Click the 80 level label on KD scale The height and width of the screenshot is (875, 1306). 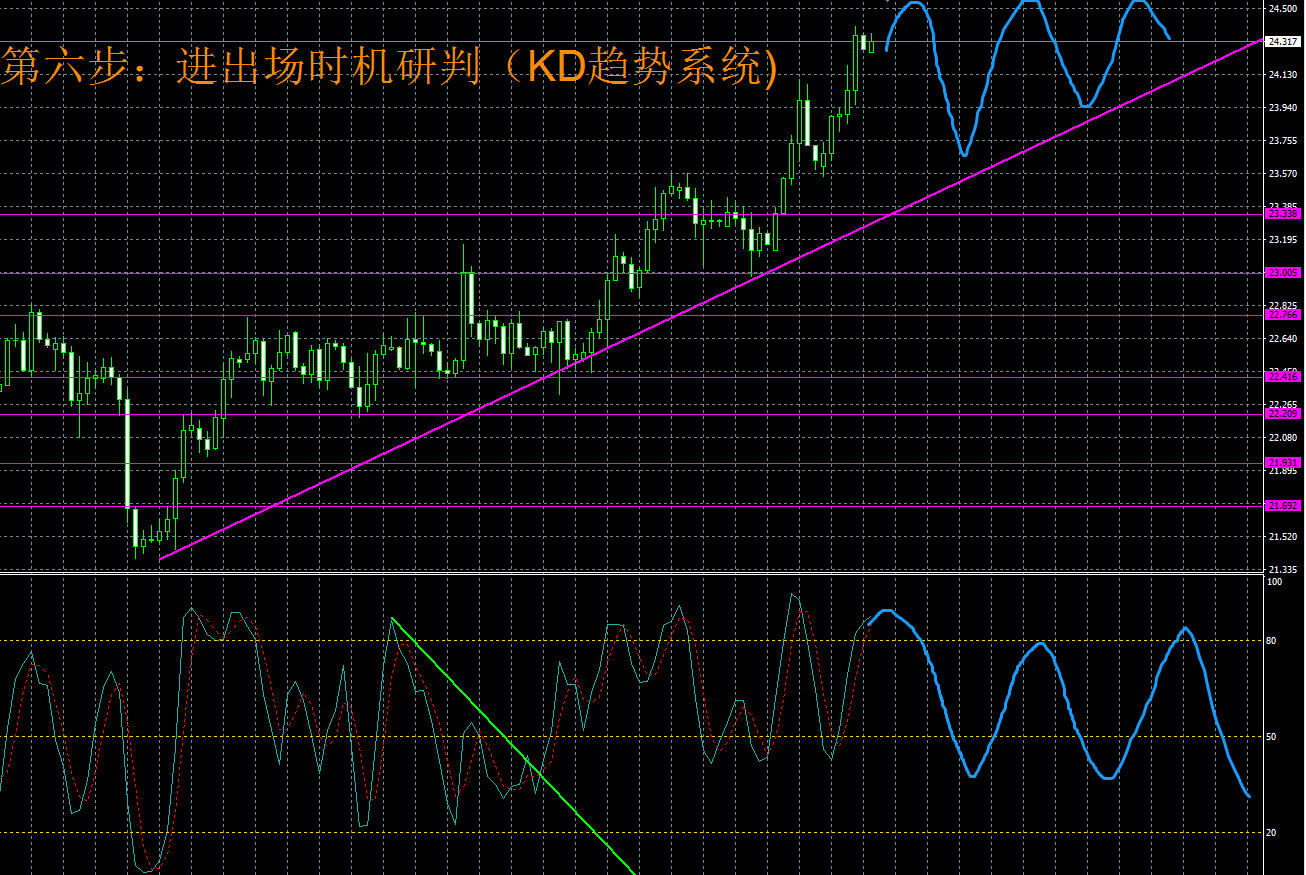(x=1274, y=641)
